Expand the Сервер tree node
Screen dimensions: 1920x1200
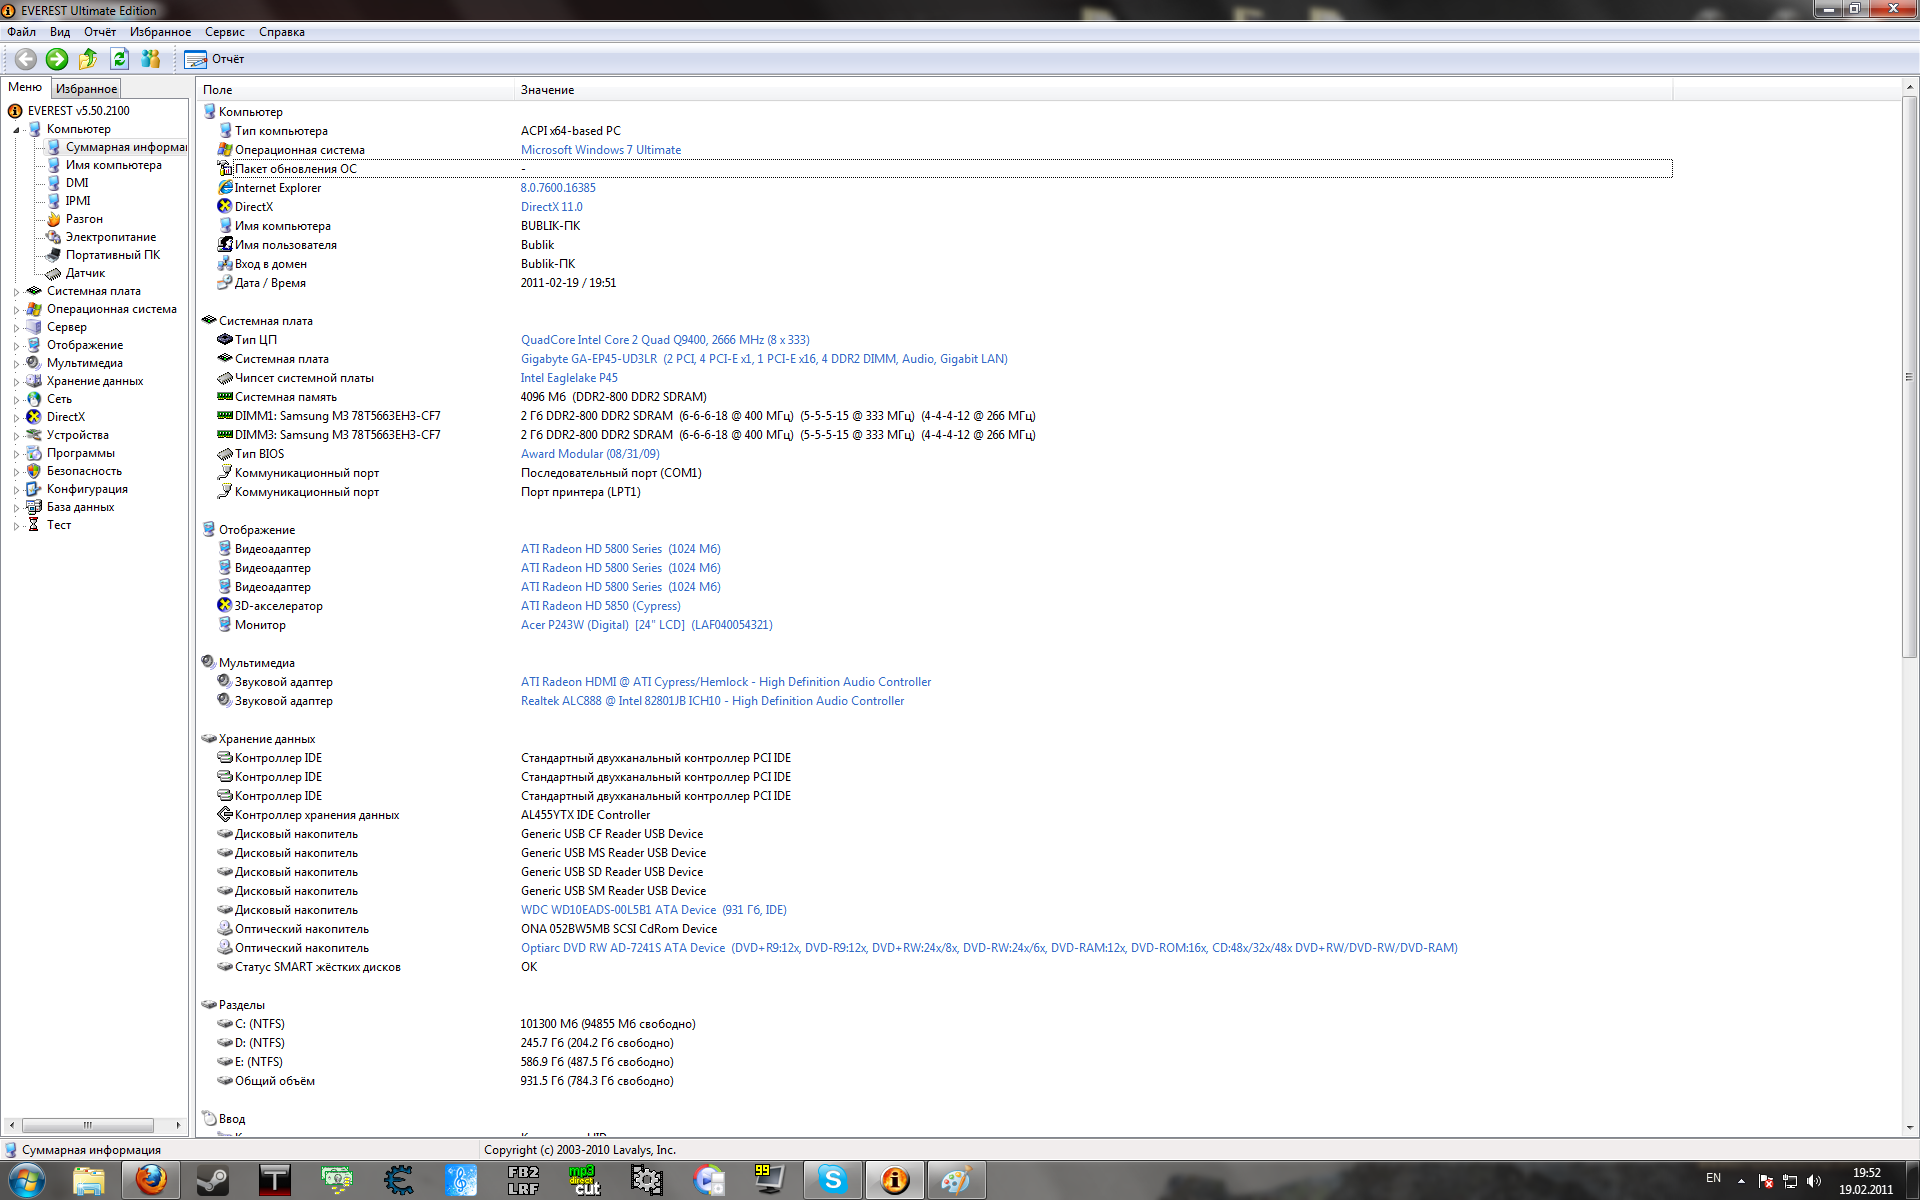(17, 328)
